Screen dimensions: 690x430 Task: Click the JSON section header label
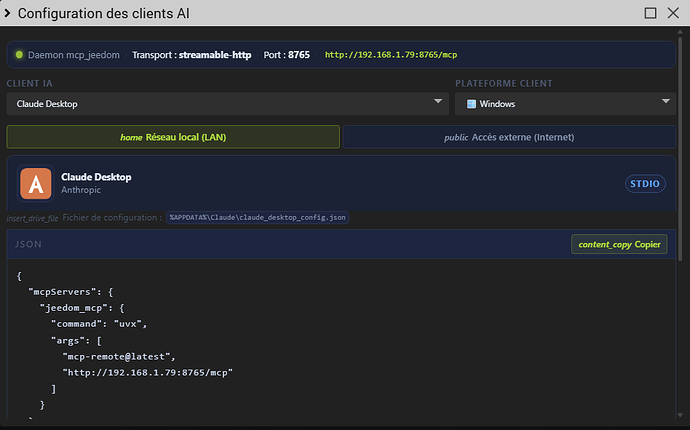(29, 244)
